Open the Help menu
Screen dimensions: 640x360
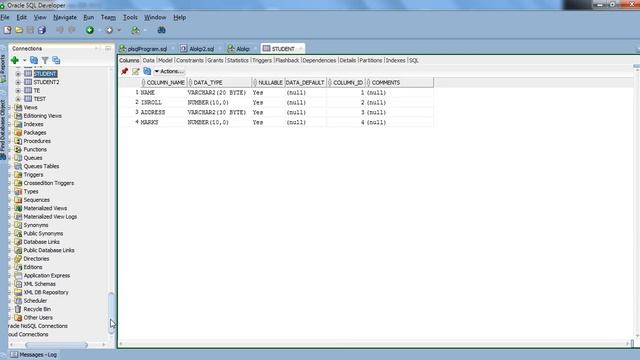pyautogui.click(x=180, y=18)
